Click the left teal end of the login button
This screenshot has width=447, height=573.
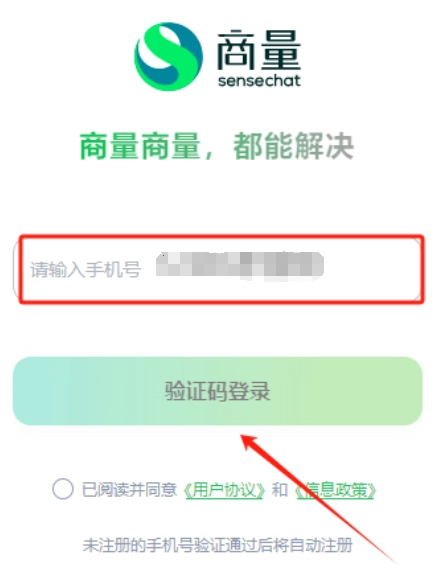(40, 391)
